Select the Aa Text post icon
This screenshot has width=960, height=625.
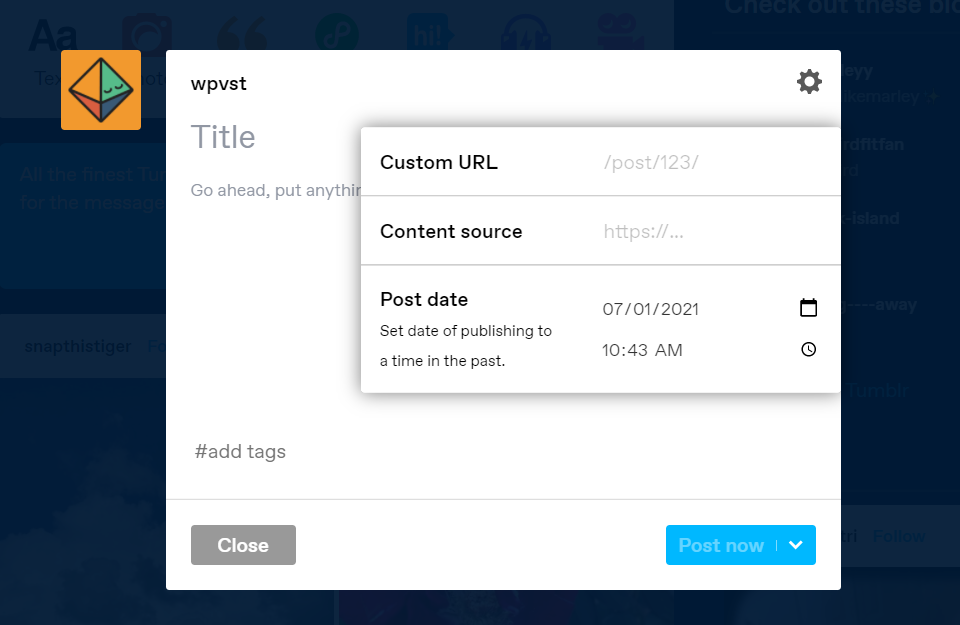click(x=53, y=35)
